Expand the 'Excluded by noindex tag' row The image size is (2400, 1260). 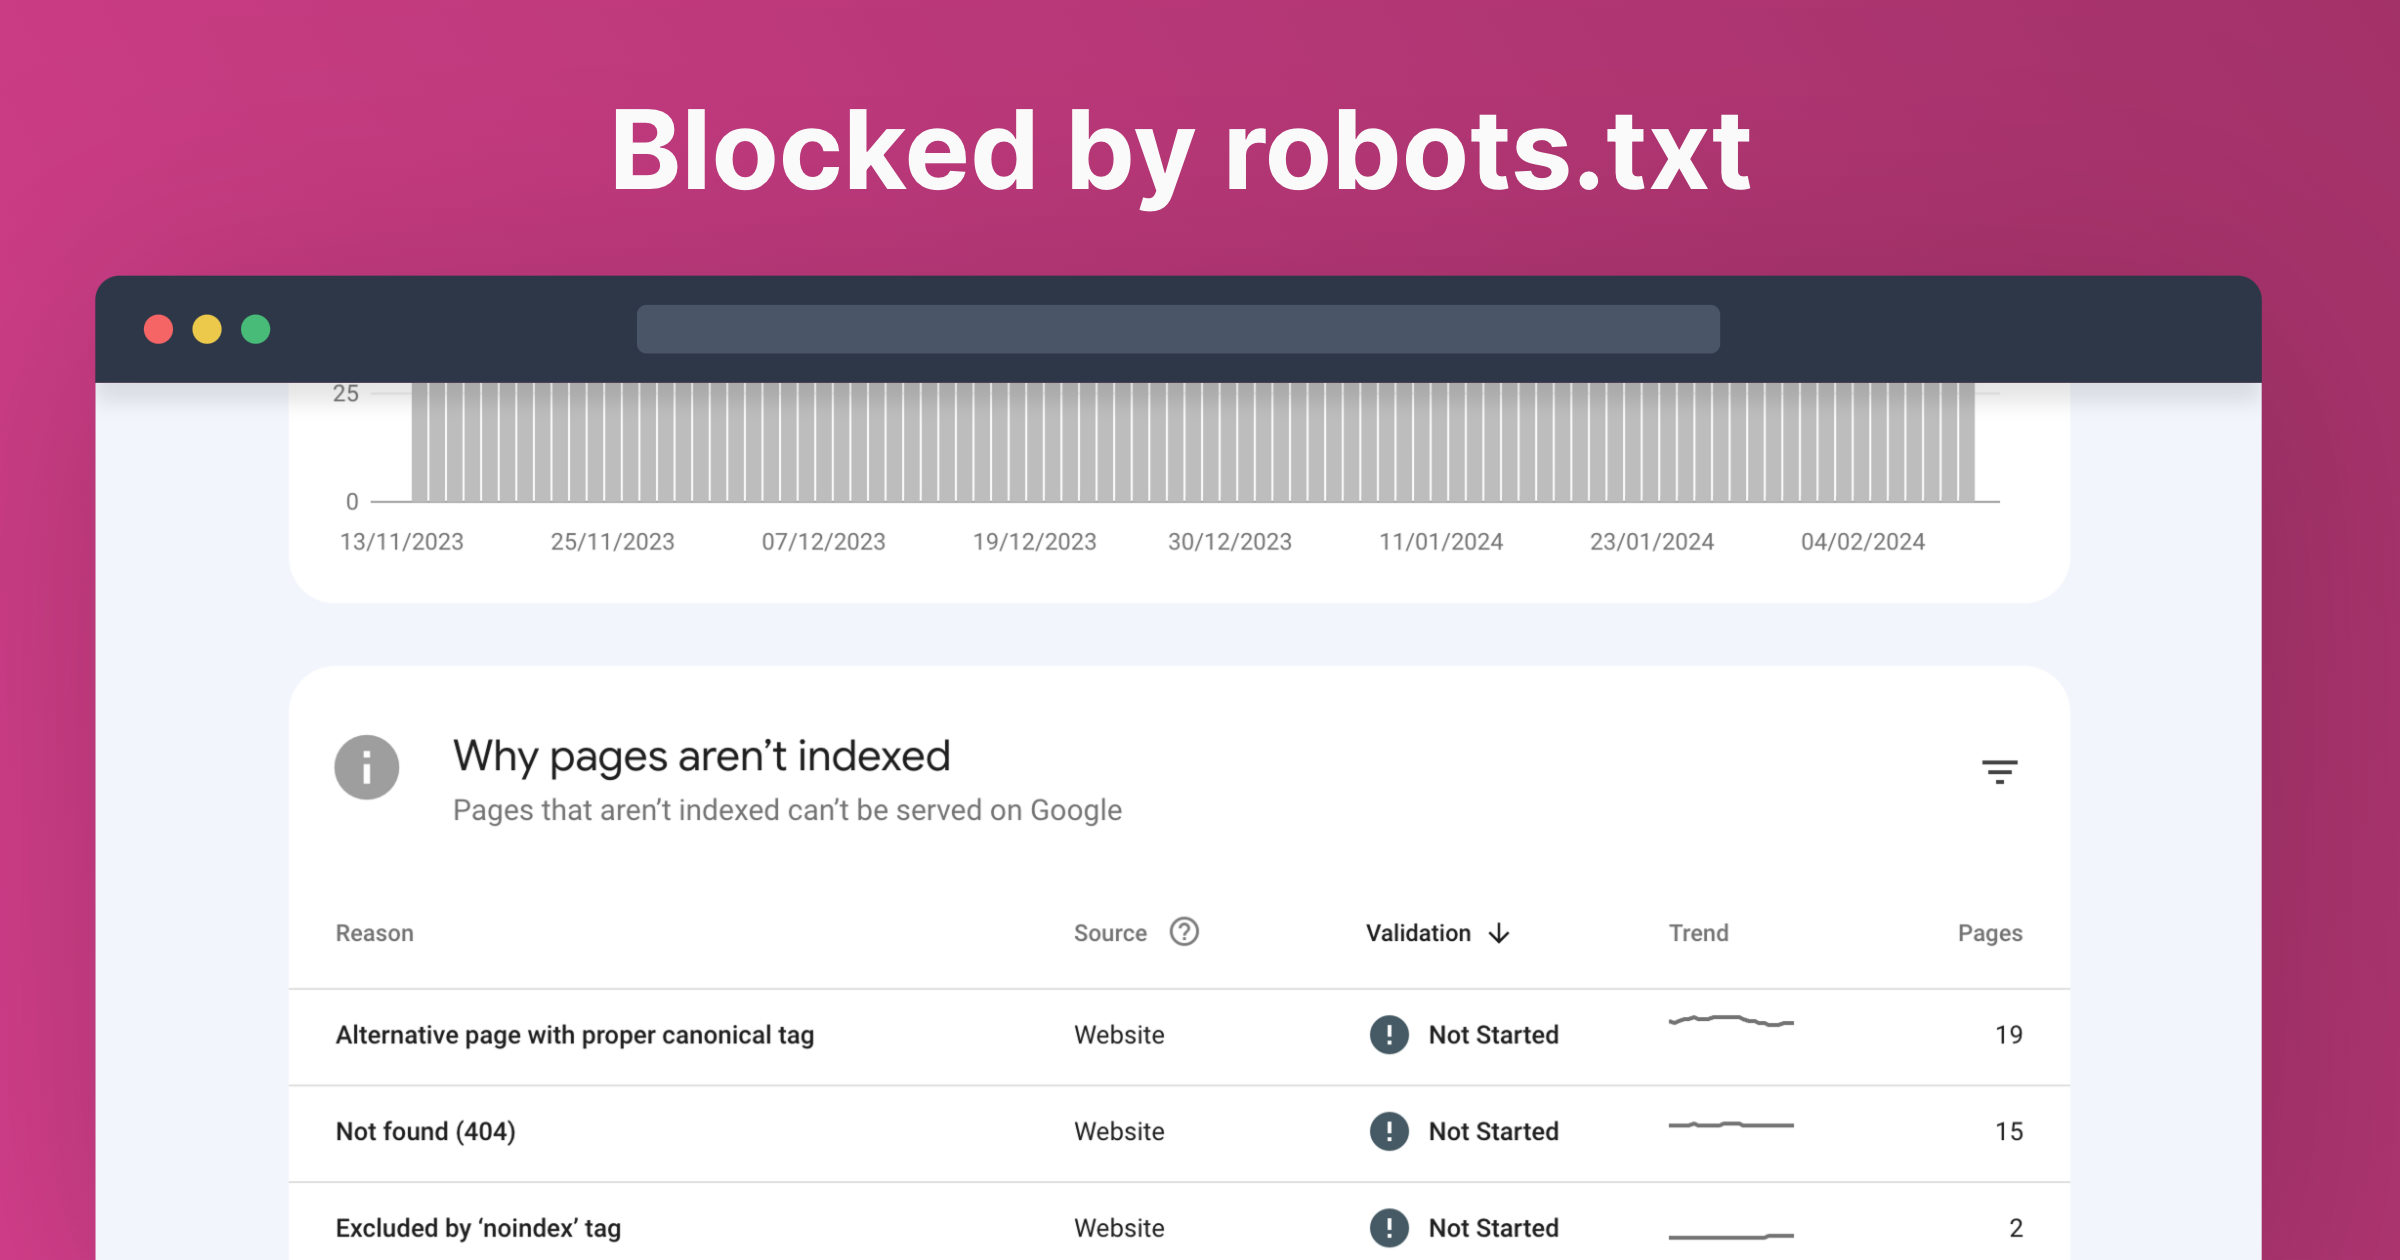pos(478,1227)
